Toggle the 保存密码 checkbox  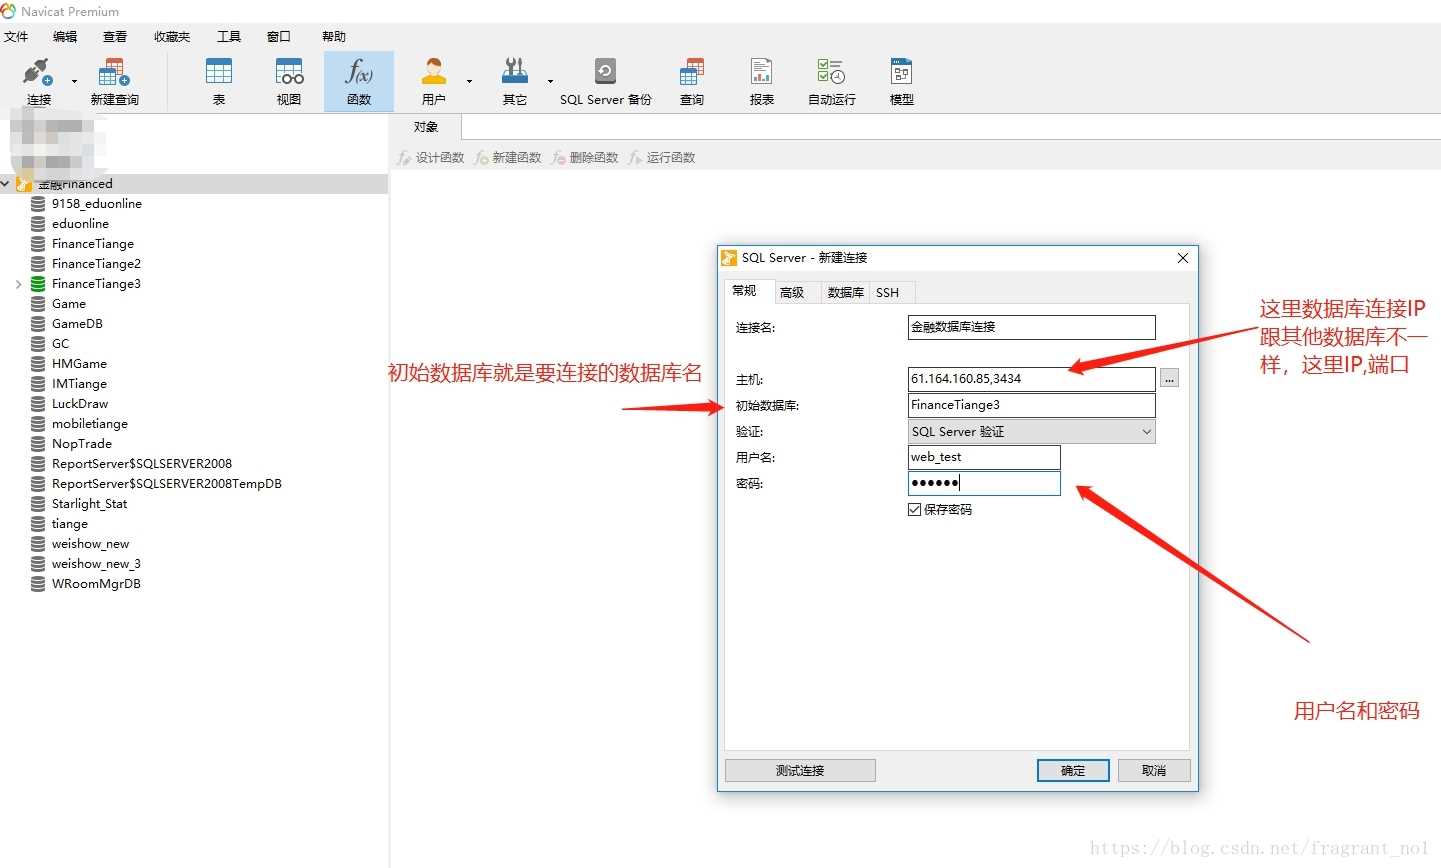coord(914,510)
